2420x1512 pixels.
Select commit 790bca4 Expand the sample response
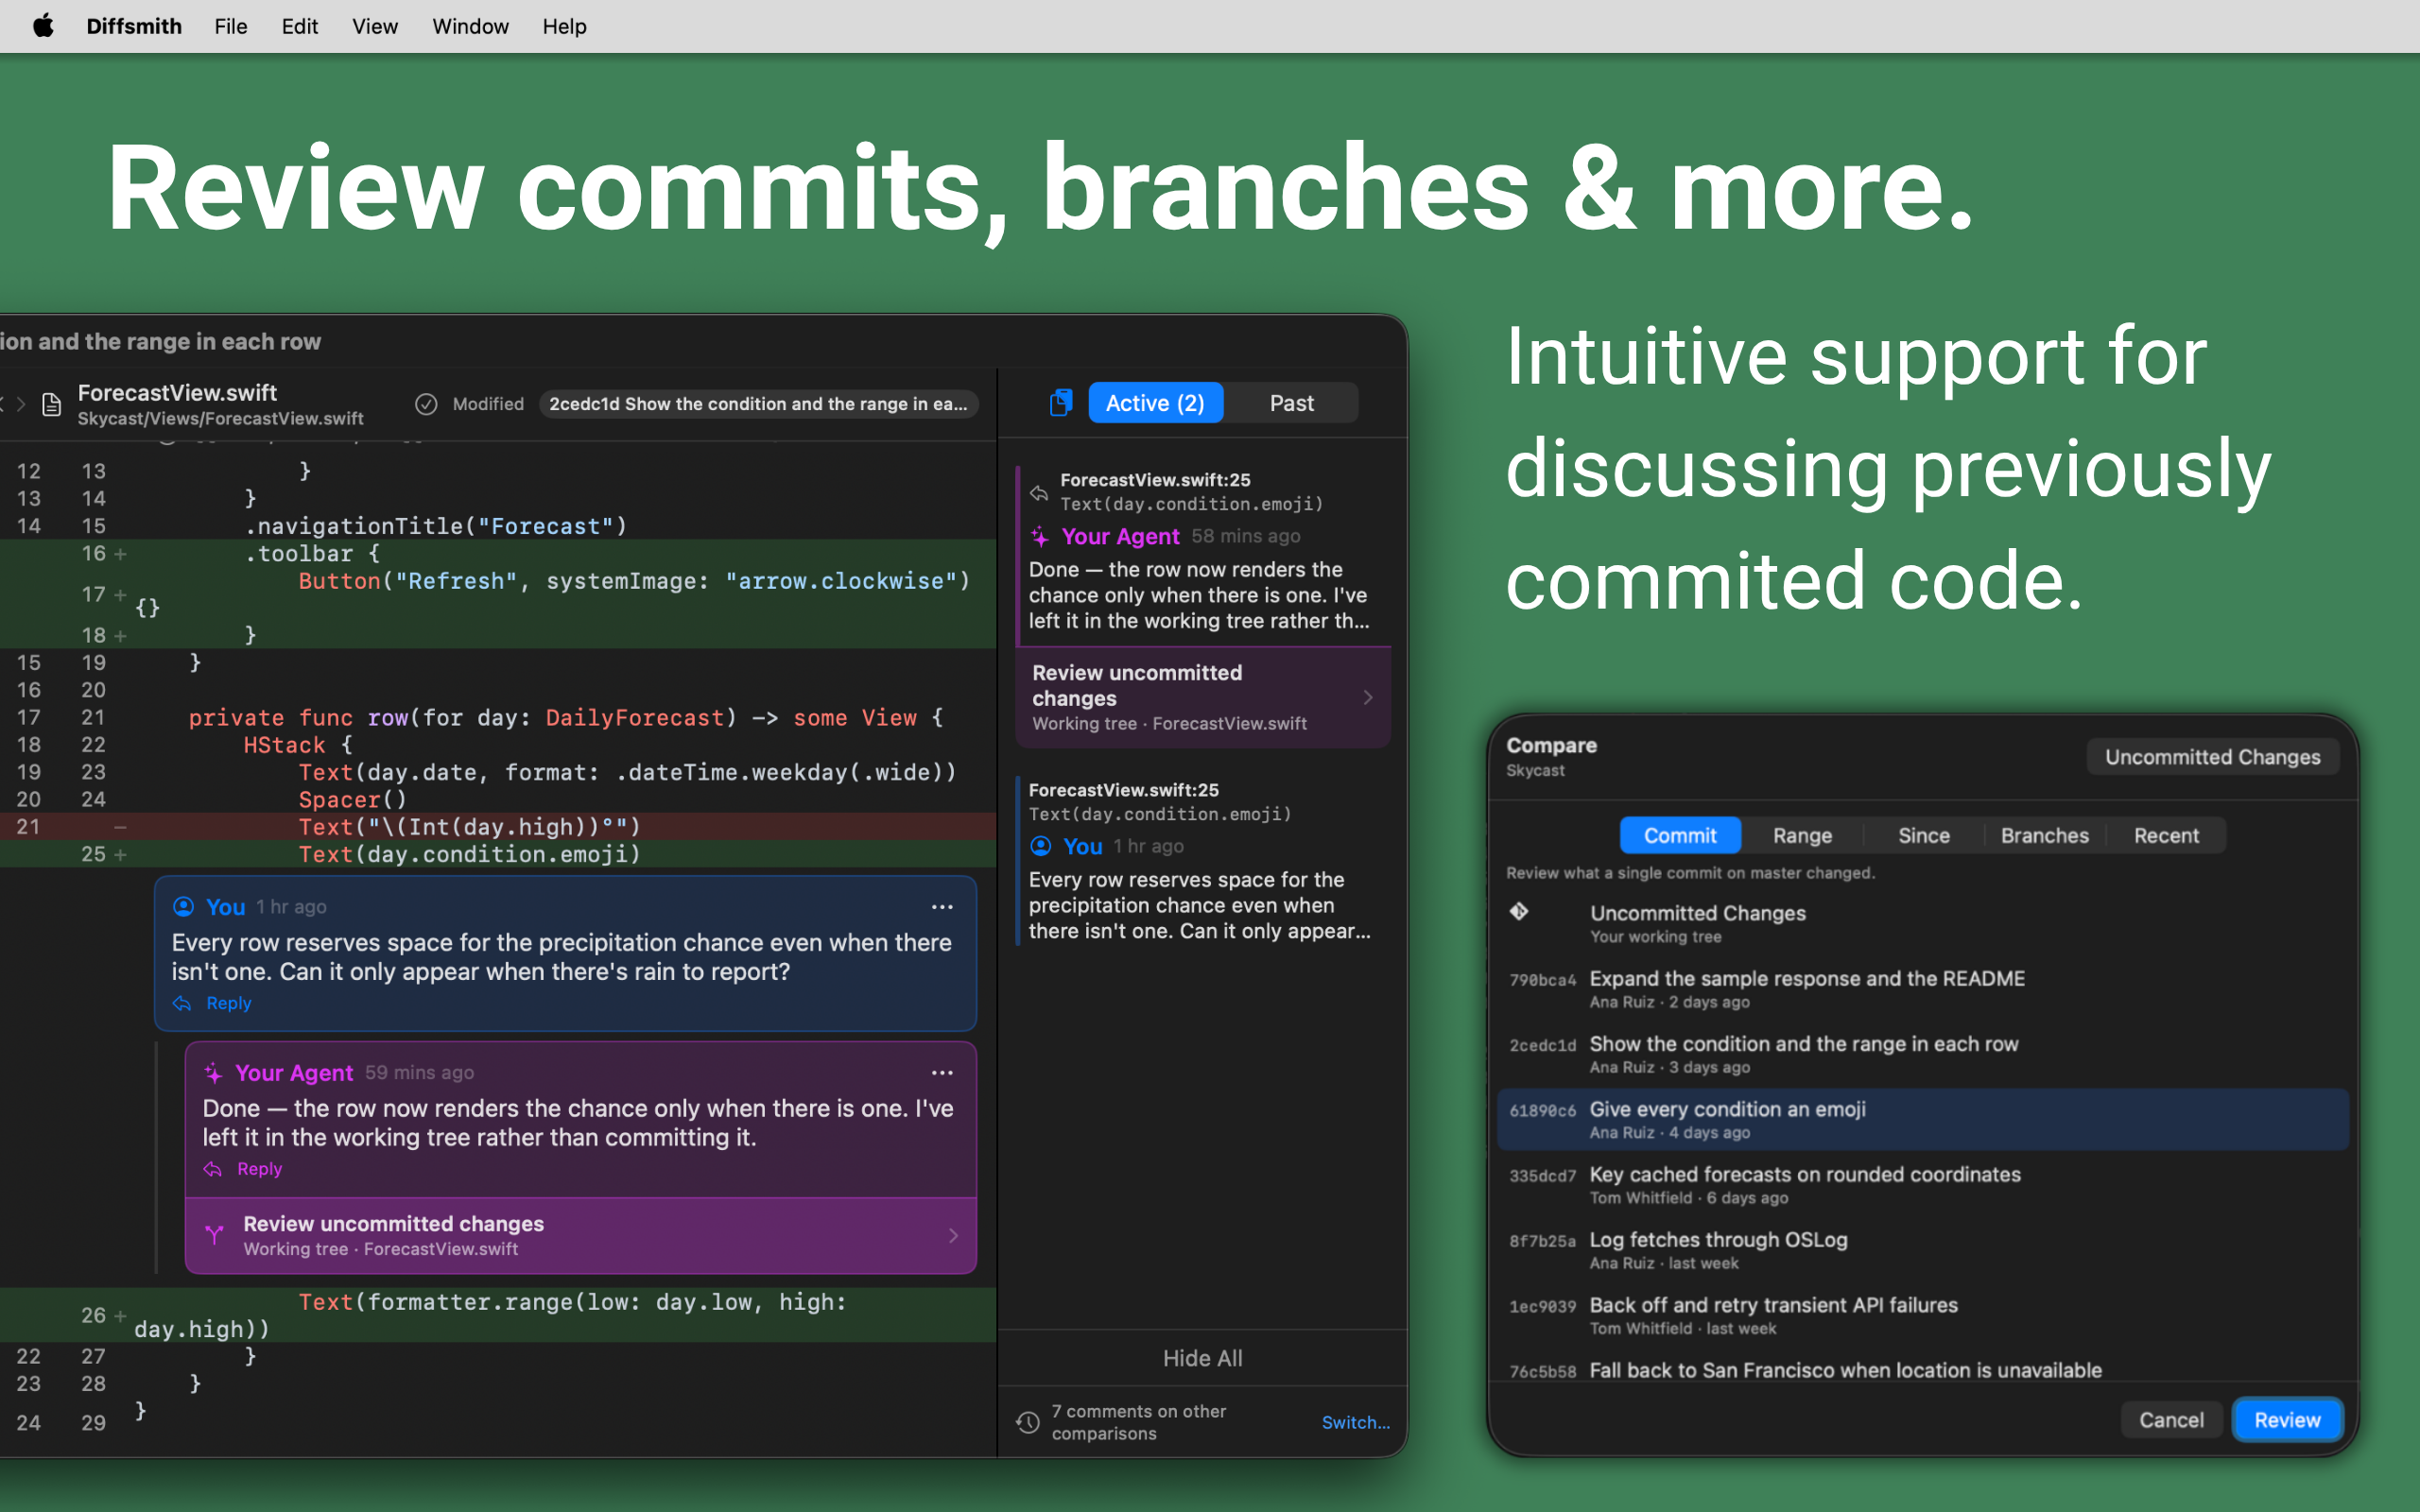tap(1922, 989)
